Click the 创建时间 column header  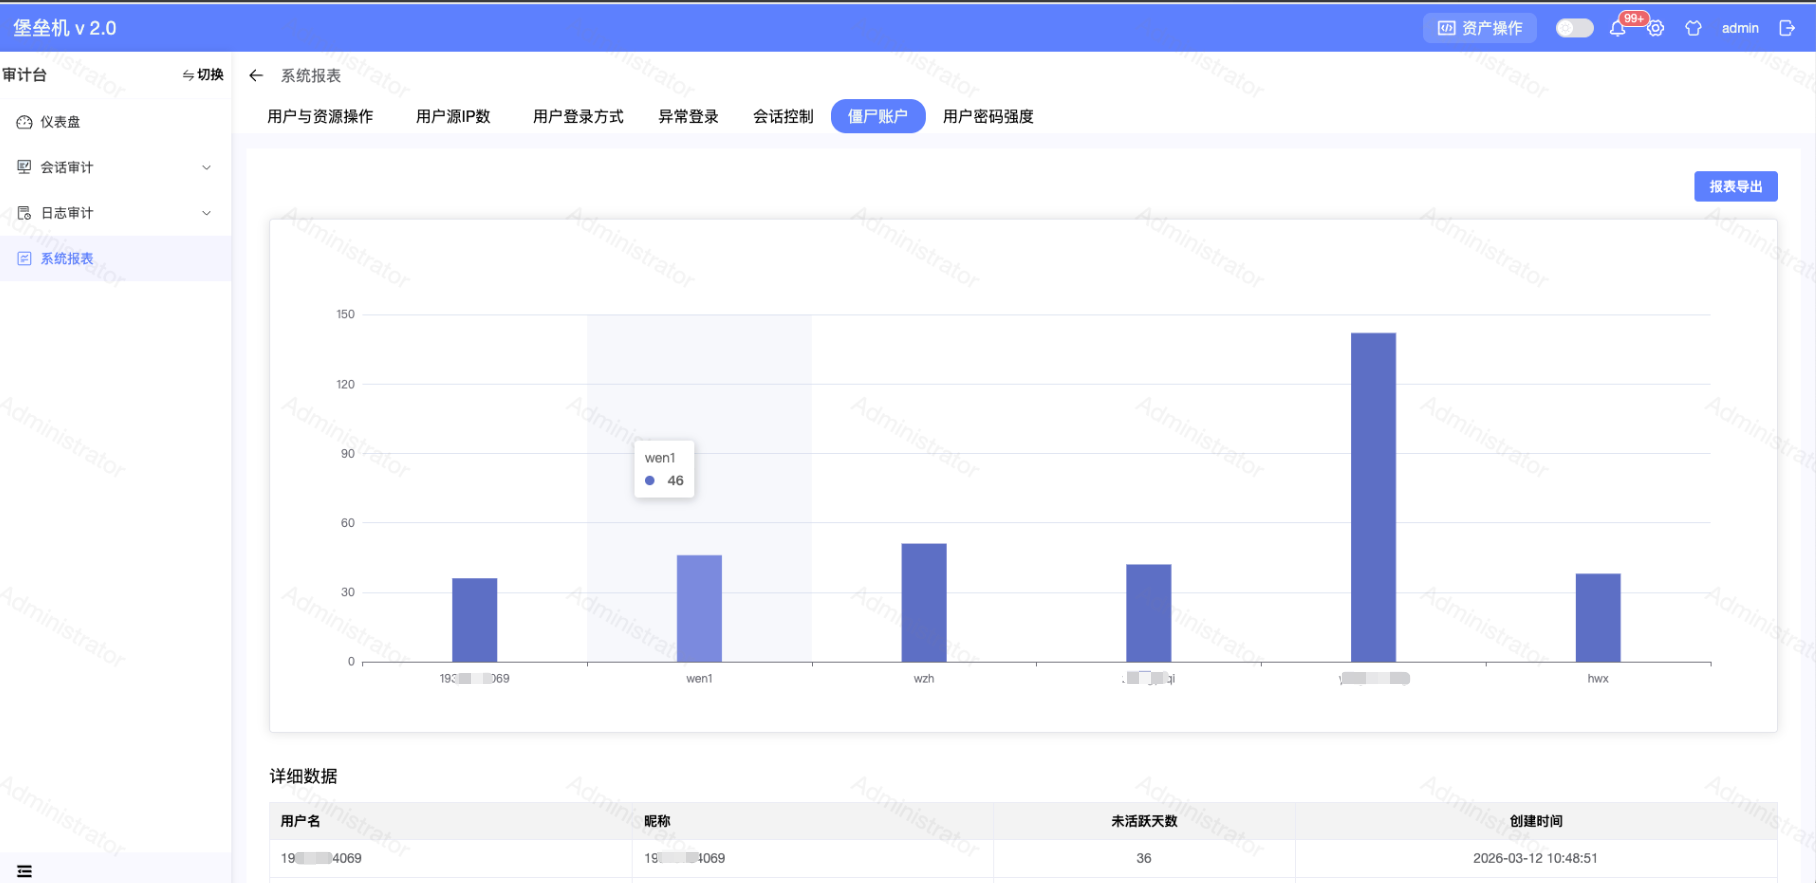(1536, 821)
